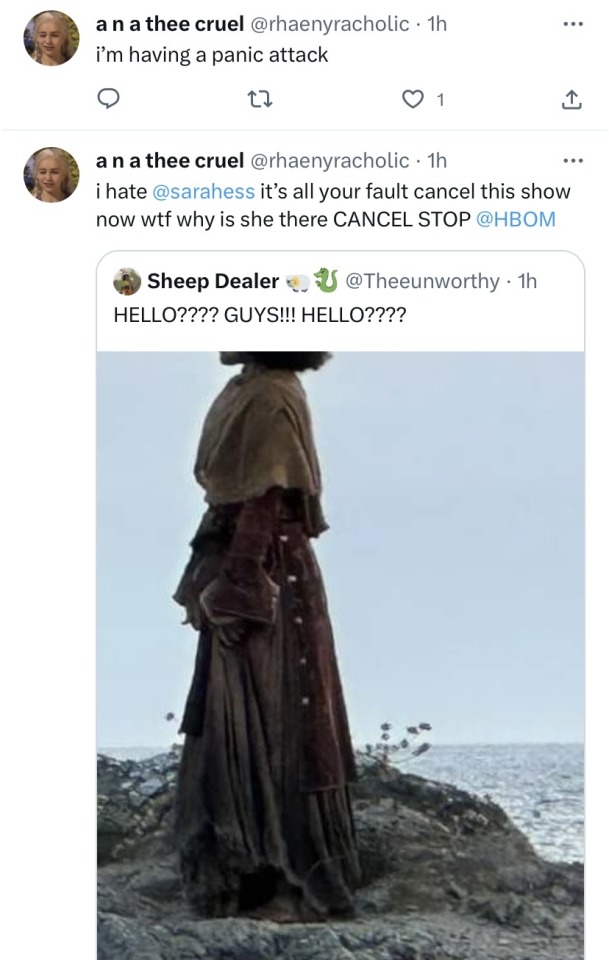Reply to the panic attack tweet
Viewport: 609px width, 960px height.
(x=109, y=98)
